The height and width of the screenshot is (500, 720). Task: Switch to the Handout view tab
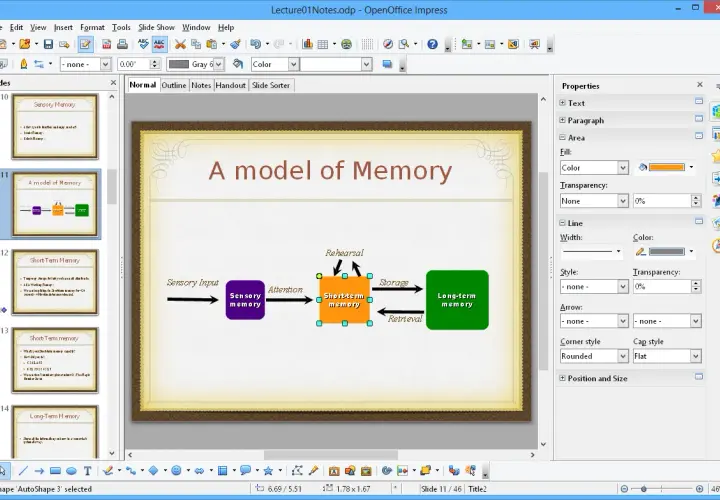click(231, 85)
